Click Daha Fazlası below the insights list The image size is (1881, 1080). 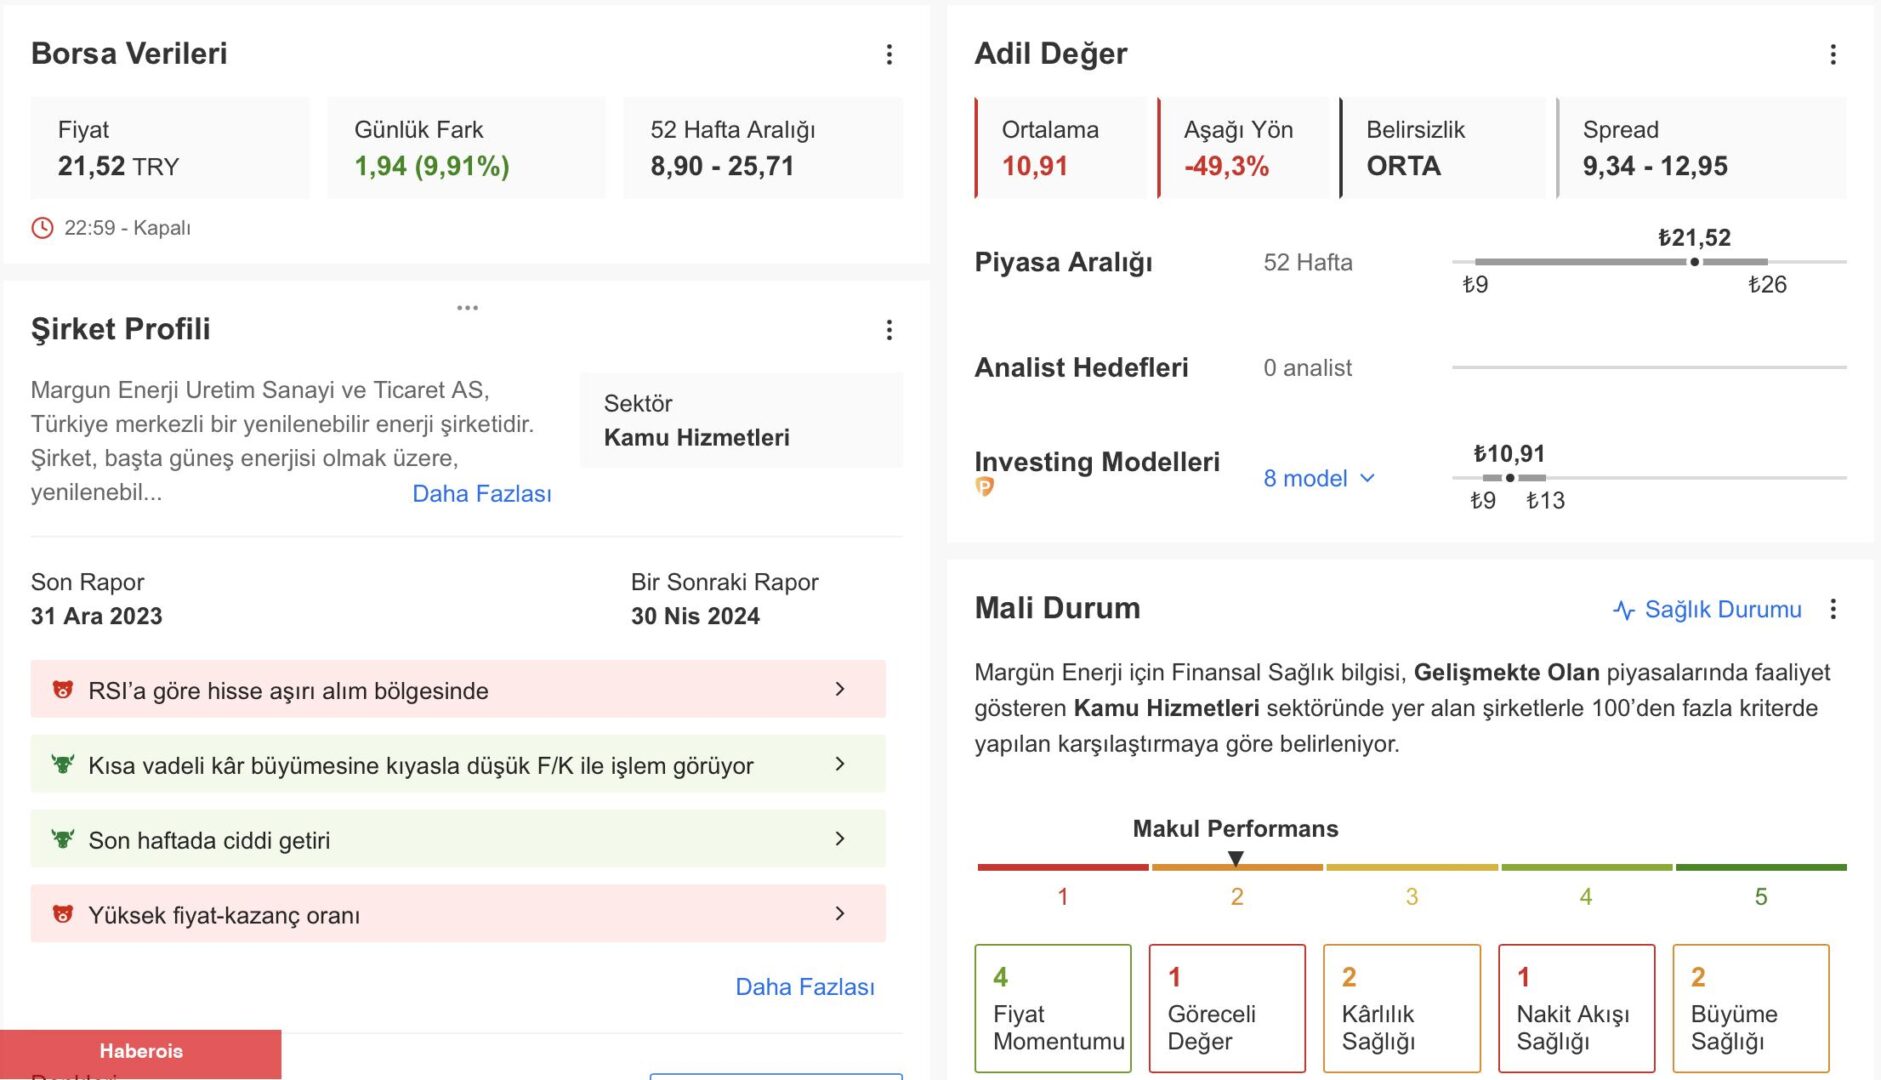point(805,987)
